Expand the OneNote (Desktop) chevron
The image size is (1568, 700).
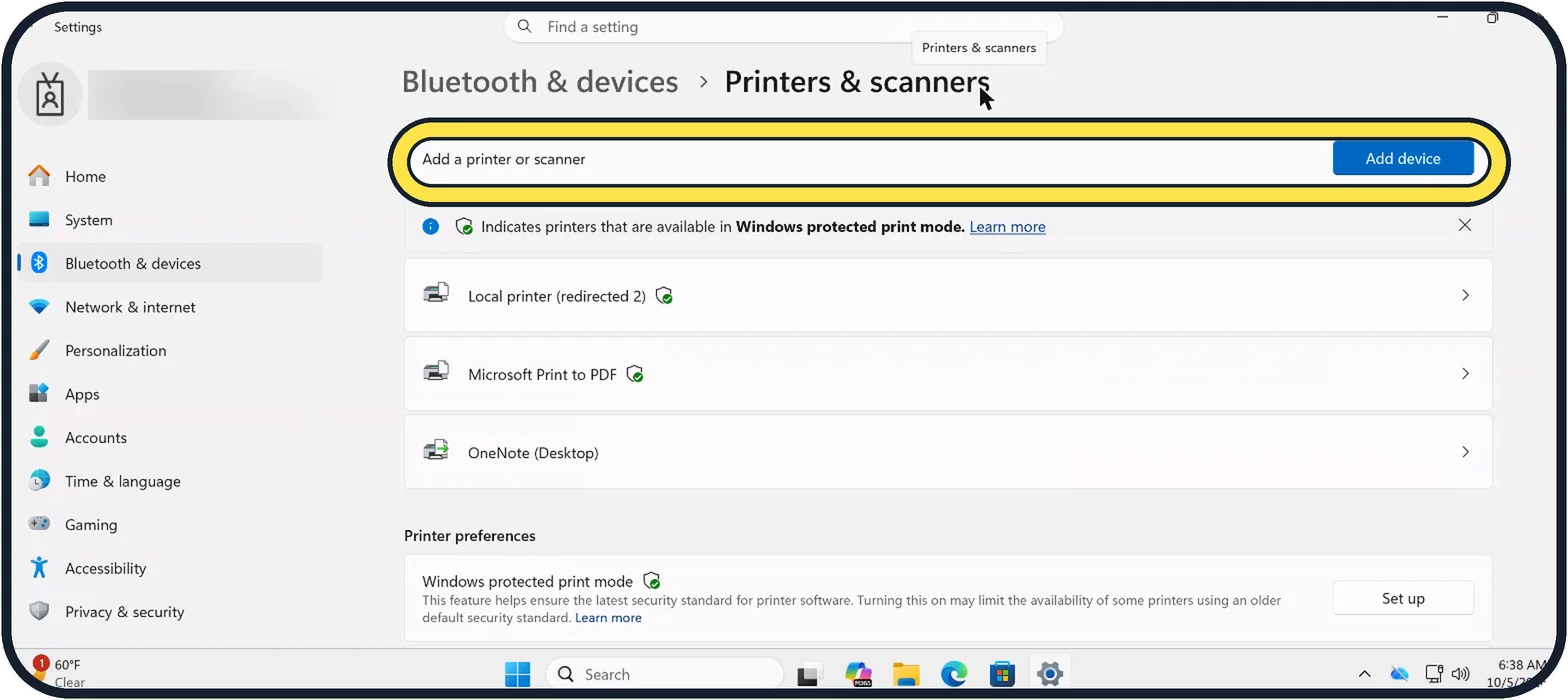point(1466,452)
